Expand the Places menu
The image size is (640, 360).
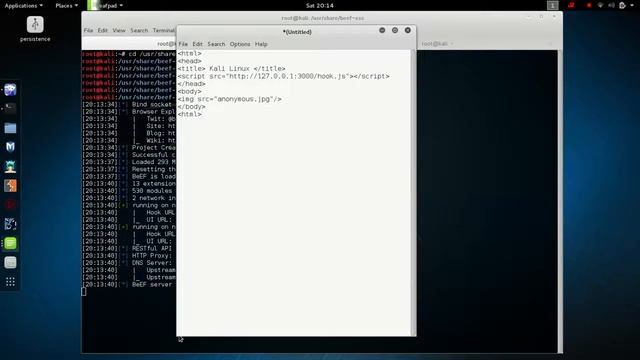[67, 5]
